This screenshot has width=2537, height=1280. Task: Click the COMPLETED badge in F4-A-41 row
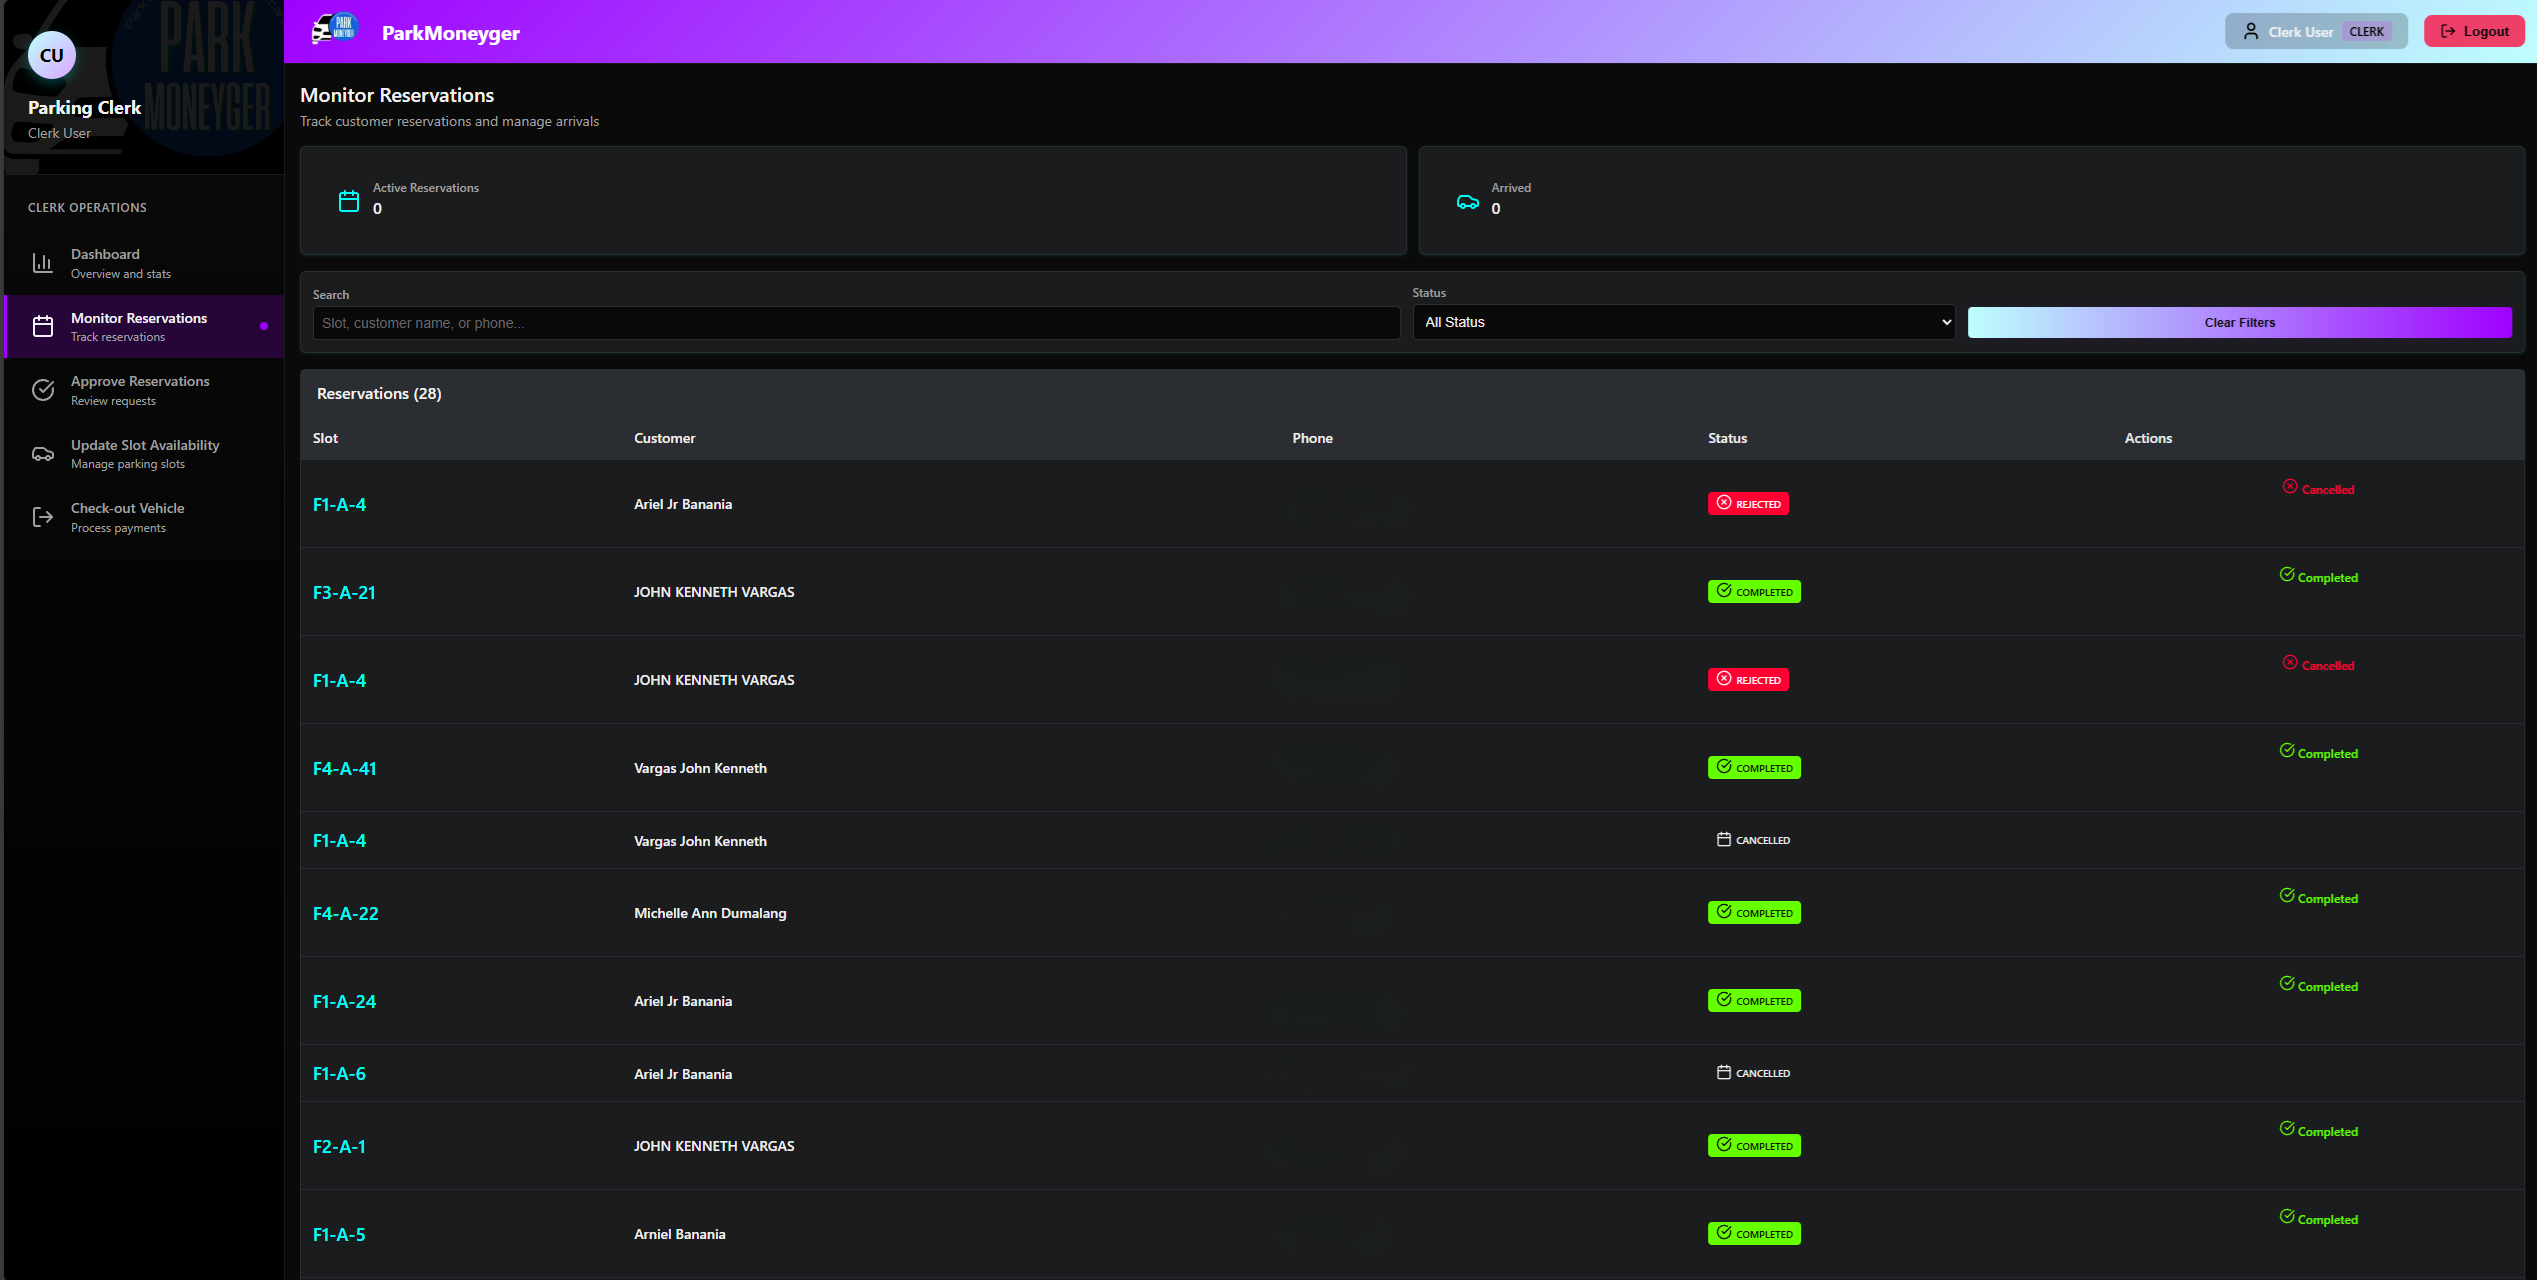tap(1754, 767)
